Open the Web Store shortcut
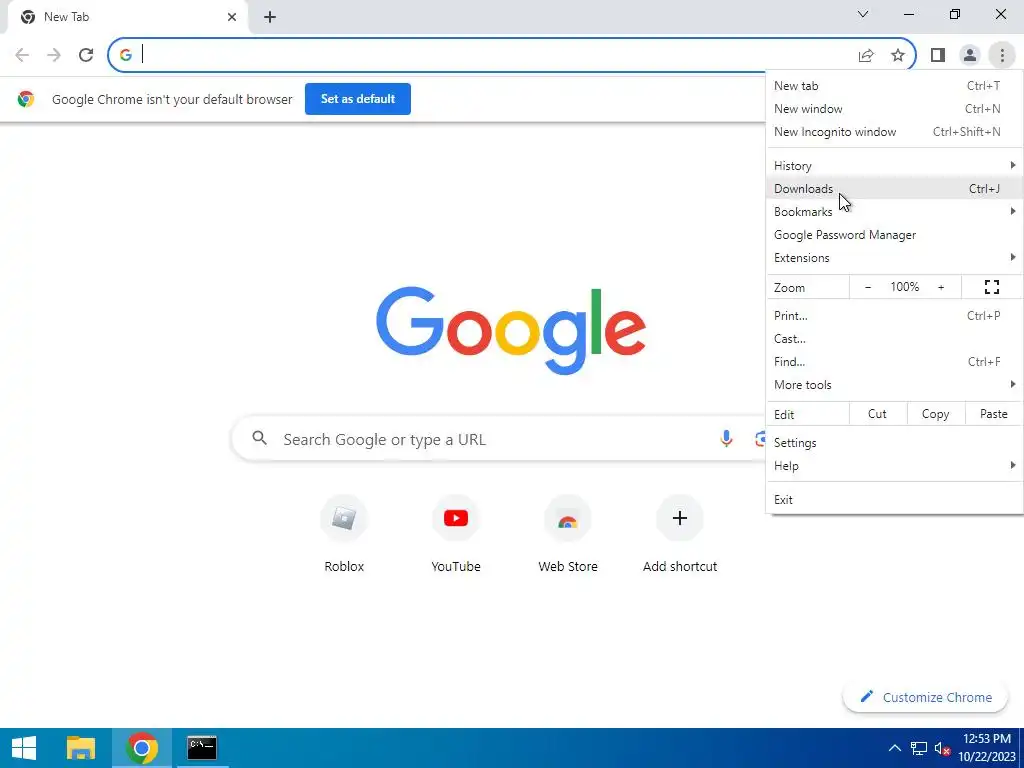 568,534
